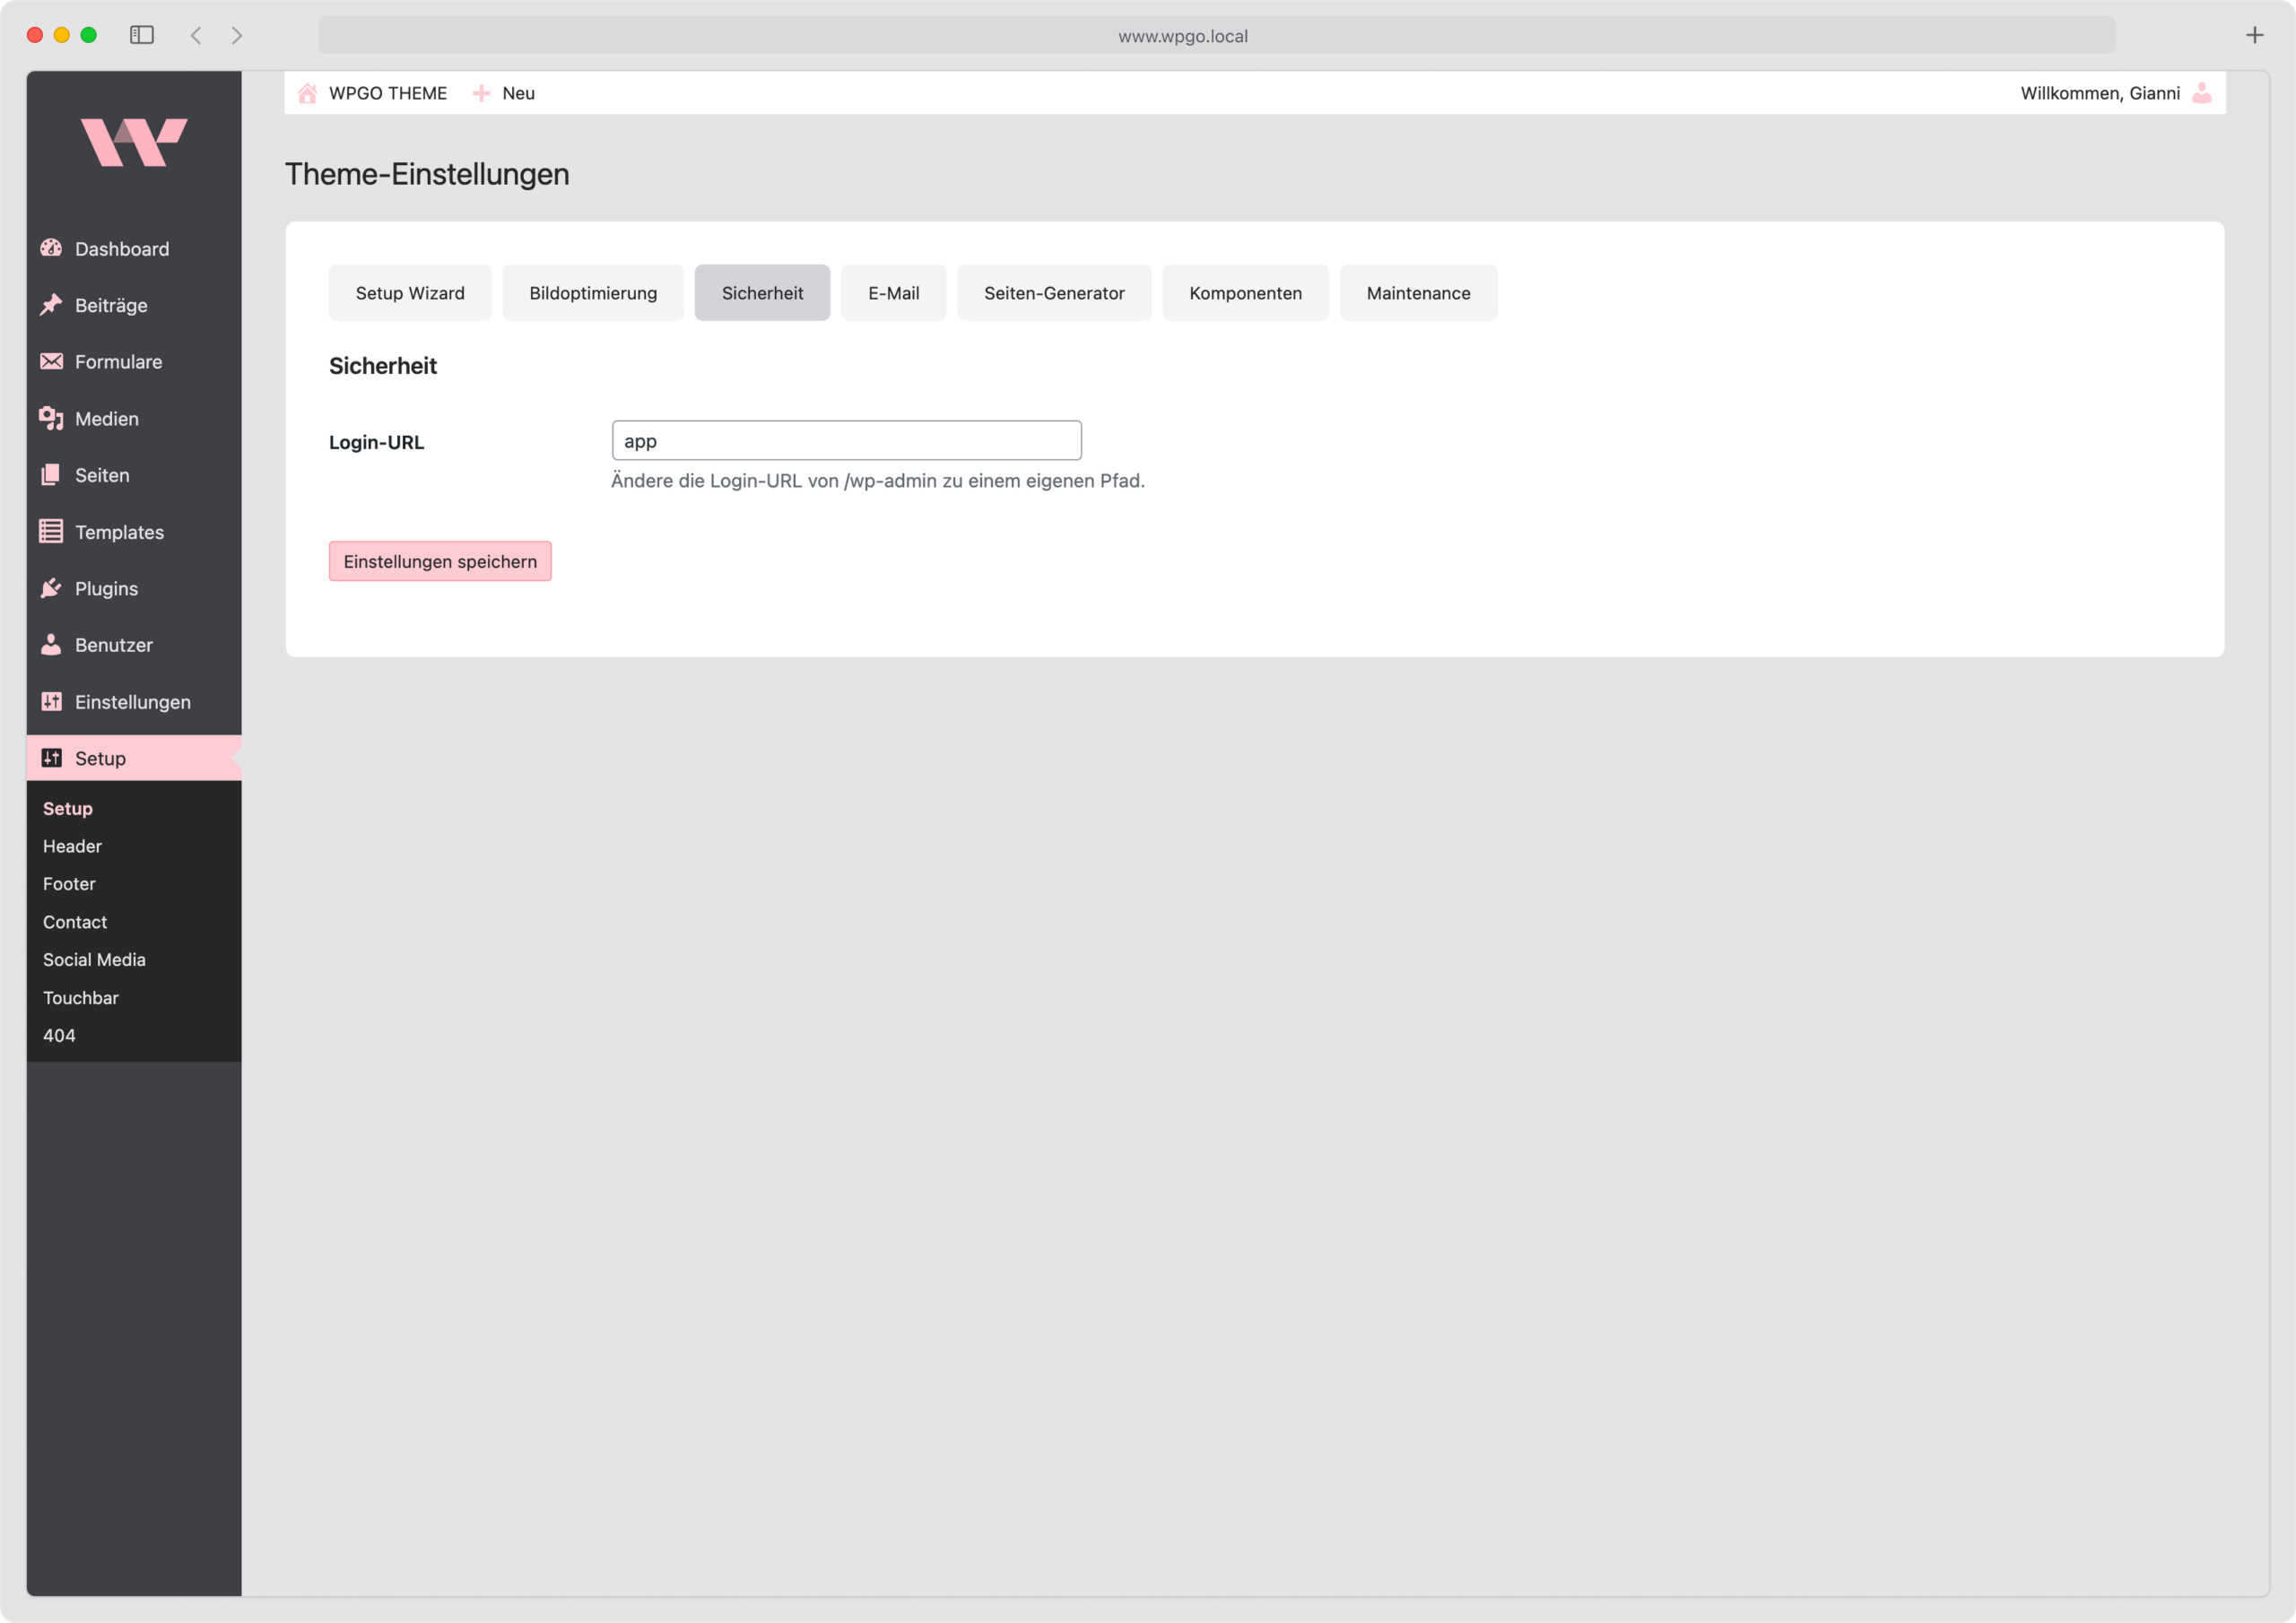
Task: Click the Benutzer user icon
Action: [x=52, y=644]
